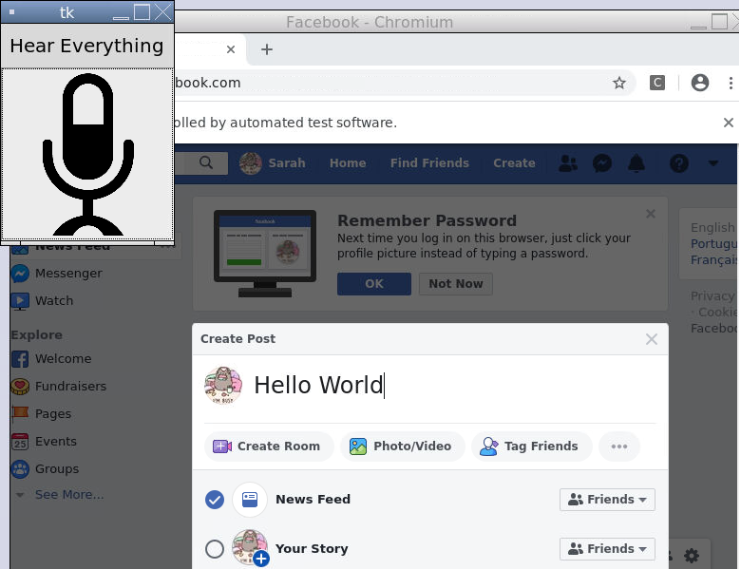Click Not Now on Remember Password

click(x=456, y=284)
